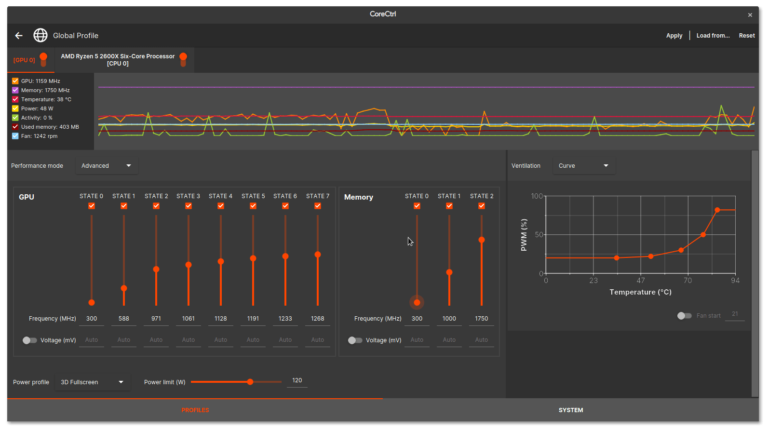Toggle the orange GPU frequency legend box
The image size is (768, 431).
click(x=15, y=80)
